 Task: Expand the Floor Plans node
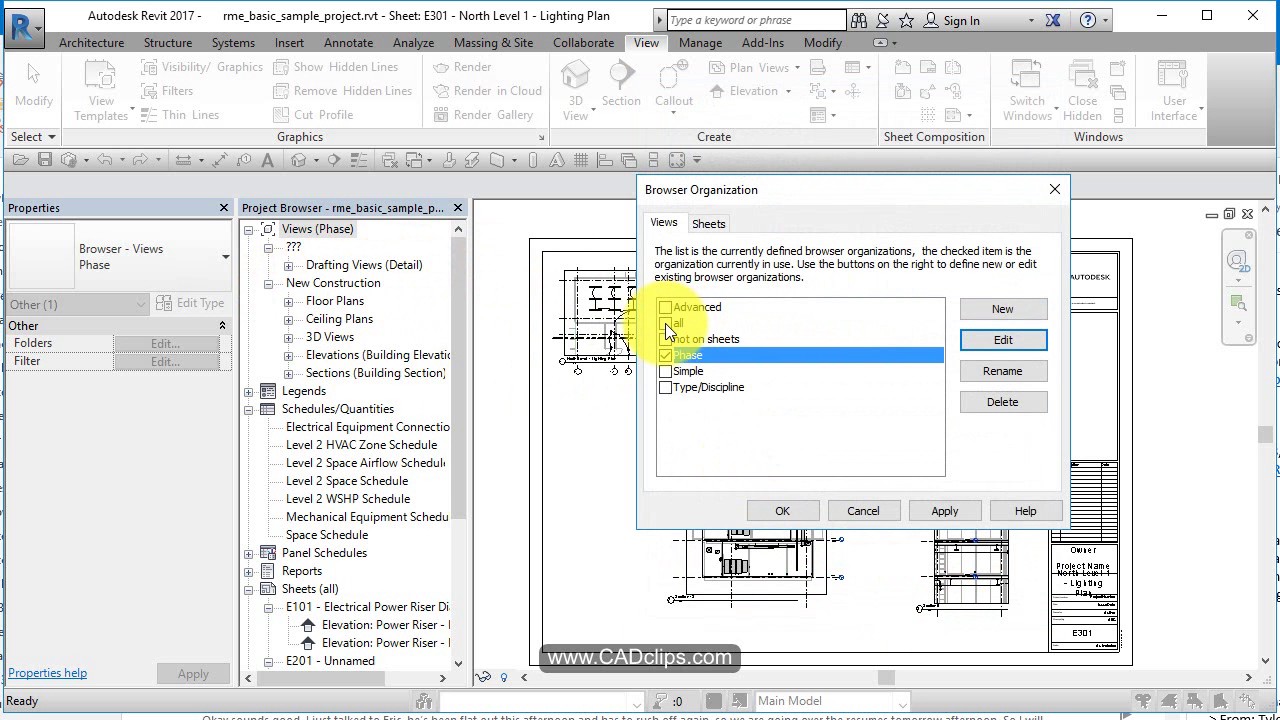point(289,301)
